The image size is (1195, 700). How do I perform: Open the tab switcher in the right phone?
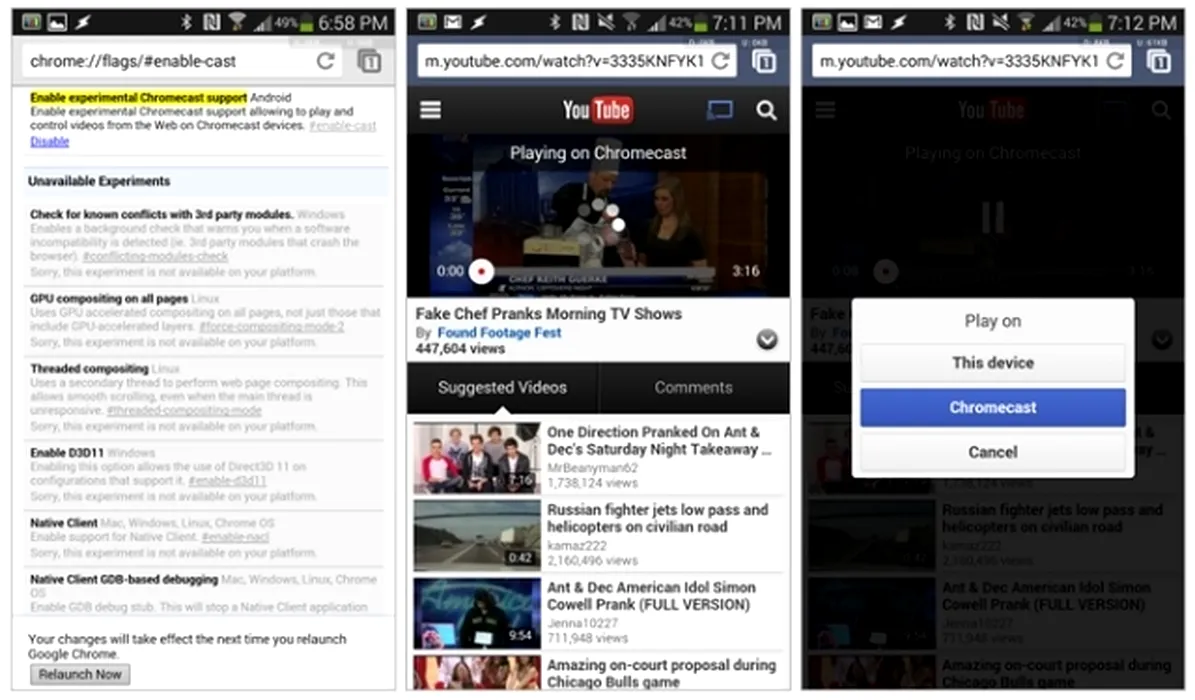[x=1159, y=61]
